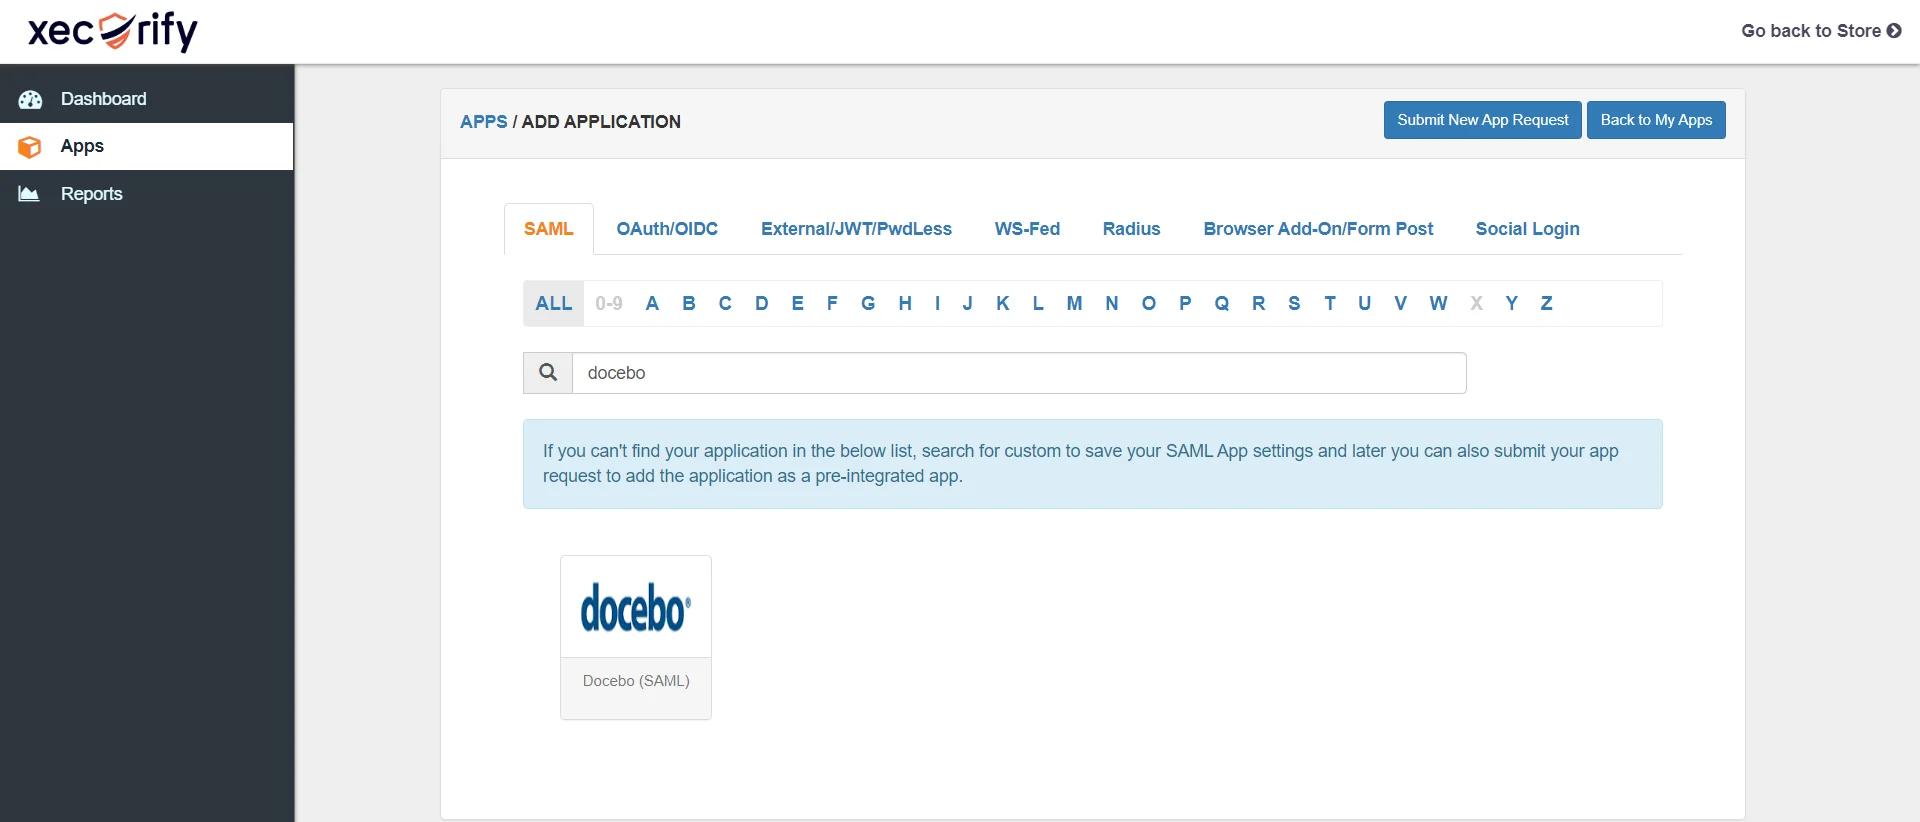Switch to the OAuth/OIDC tab
The height and width of the screenshot is (822, 1920).
pyautogui.click(x=667, y=229)
